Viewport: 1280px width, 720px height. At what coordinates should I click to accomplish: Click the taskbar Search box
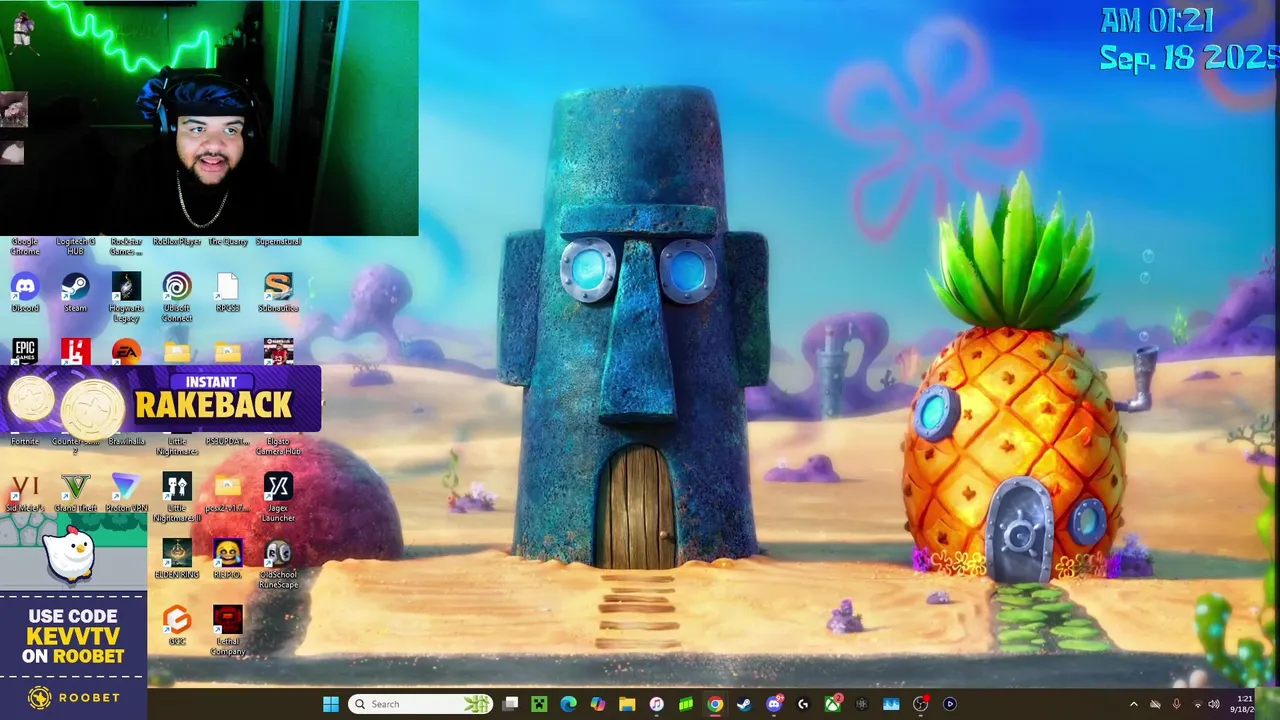point(419,704)
